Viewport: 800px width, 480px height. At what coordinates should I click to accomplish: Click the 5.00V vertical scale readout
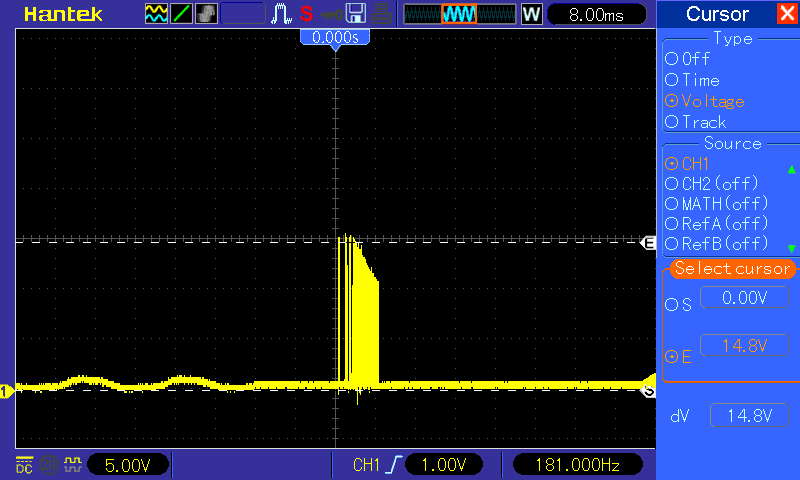[x=128, y=464]
